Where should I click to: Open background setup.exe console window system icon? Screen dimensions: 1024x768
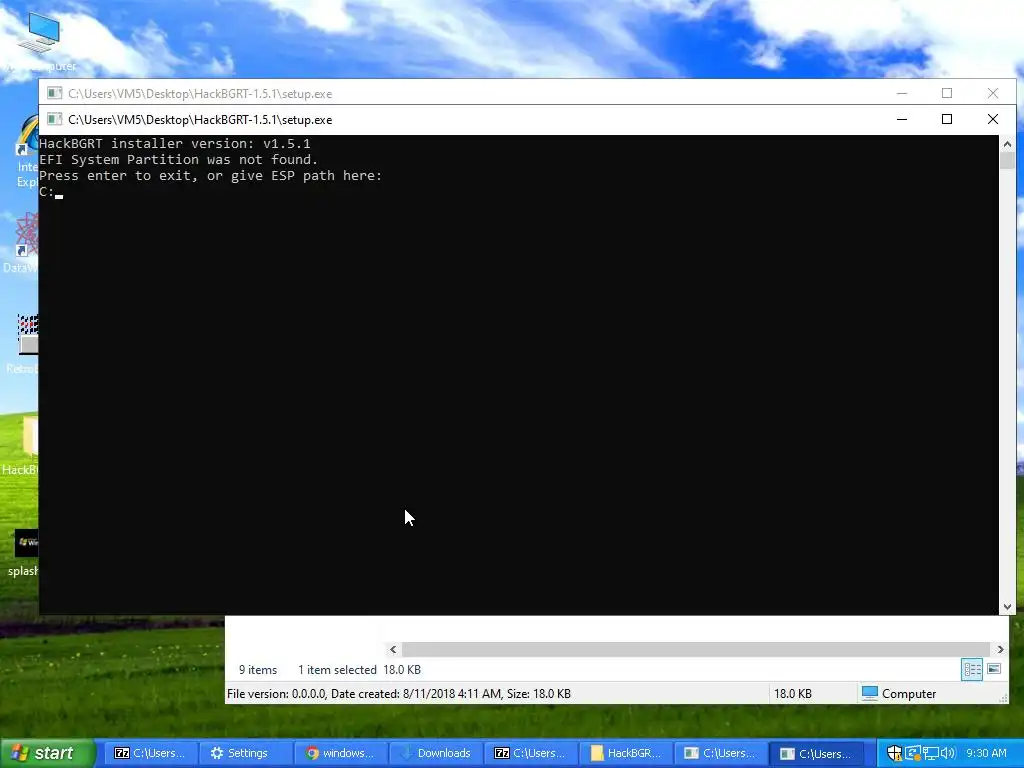tap(55, 93)
